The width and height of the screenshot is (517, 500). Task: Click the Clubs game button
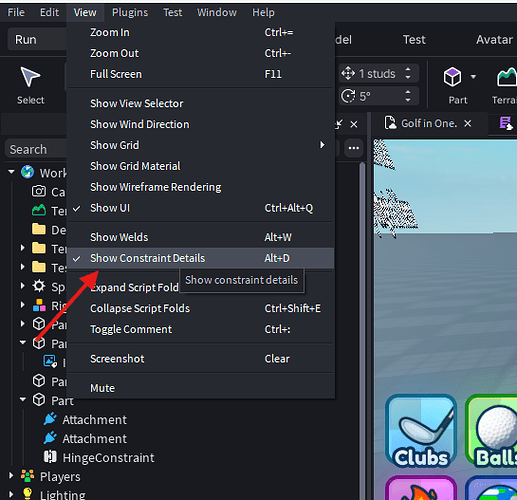point(421,431)
